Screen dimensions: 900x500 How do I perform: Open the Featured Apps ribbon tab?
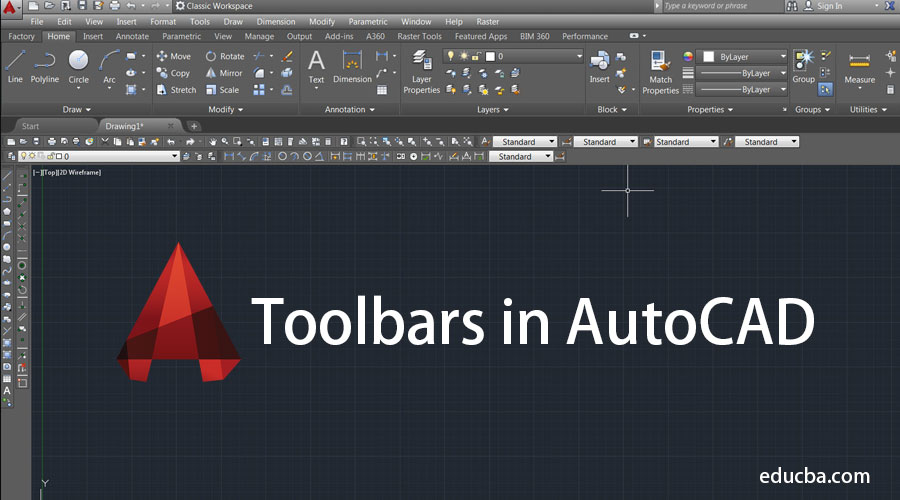(481, 36)
